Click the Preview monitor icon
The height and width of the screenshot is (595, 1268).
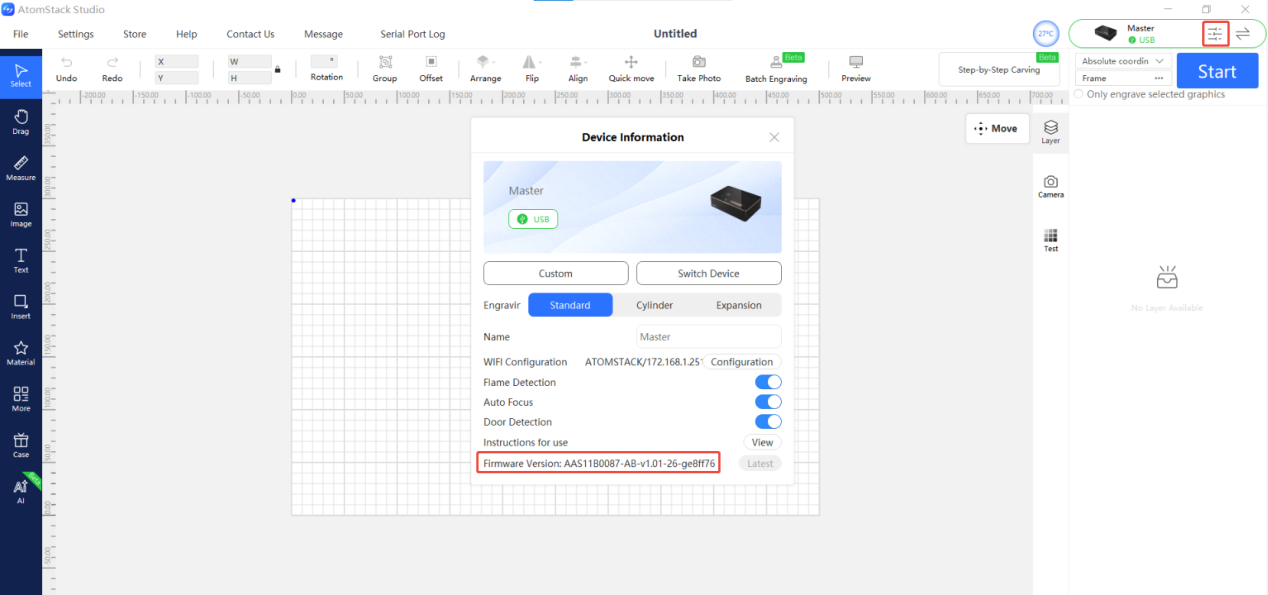(856, 62)
